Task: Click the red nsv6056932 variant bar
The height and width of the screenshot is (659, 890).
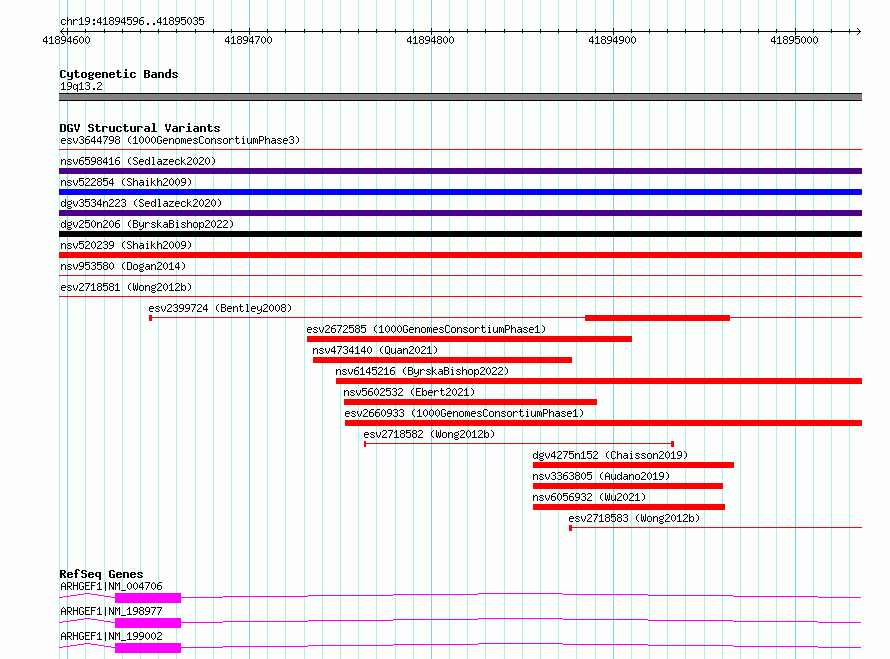Action: (x=629, y=507)
